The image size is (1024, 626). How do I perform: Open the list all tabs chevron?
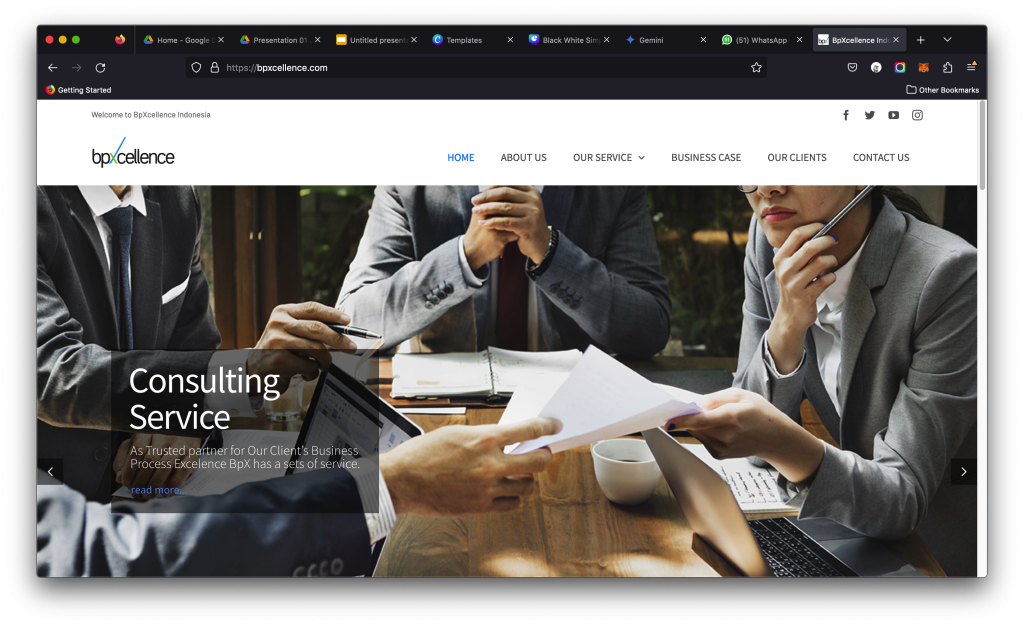click(x=947, y=40)
